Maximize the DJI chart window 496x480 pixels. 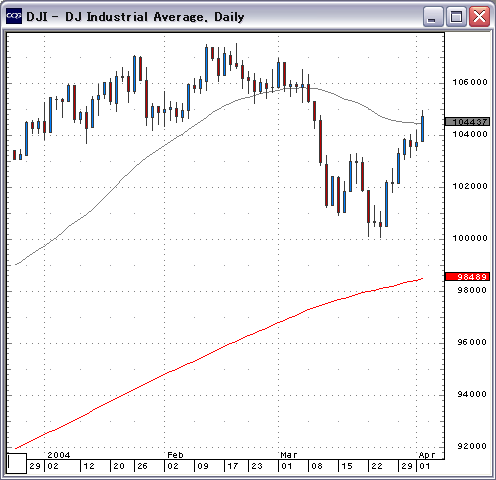[x=456, y=16]
